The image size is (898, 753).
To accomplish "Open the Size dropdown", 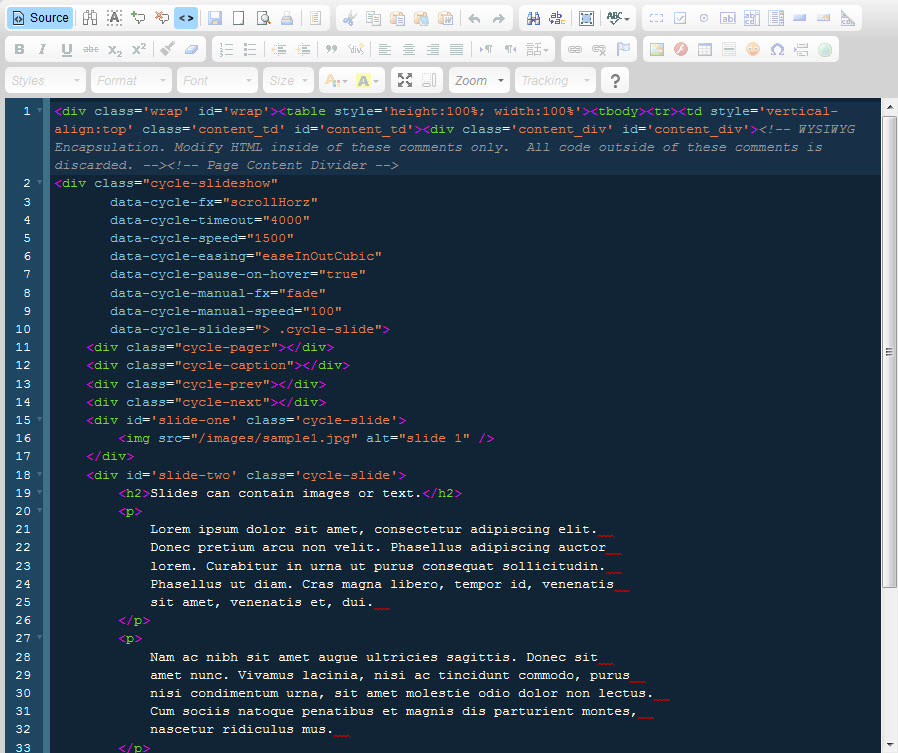I will tap(288, 81).
